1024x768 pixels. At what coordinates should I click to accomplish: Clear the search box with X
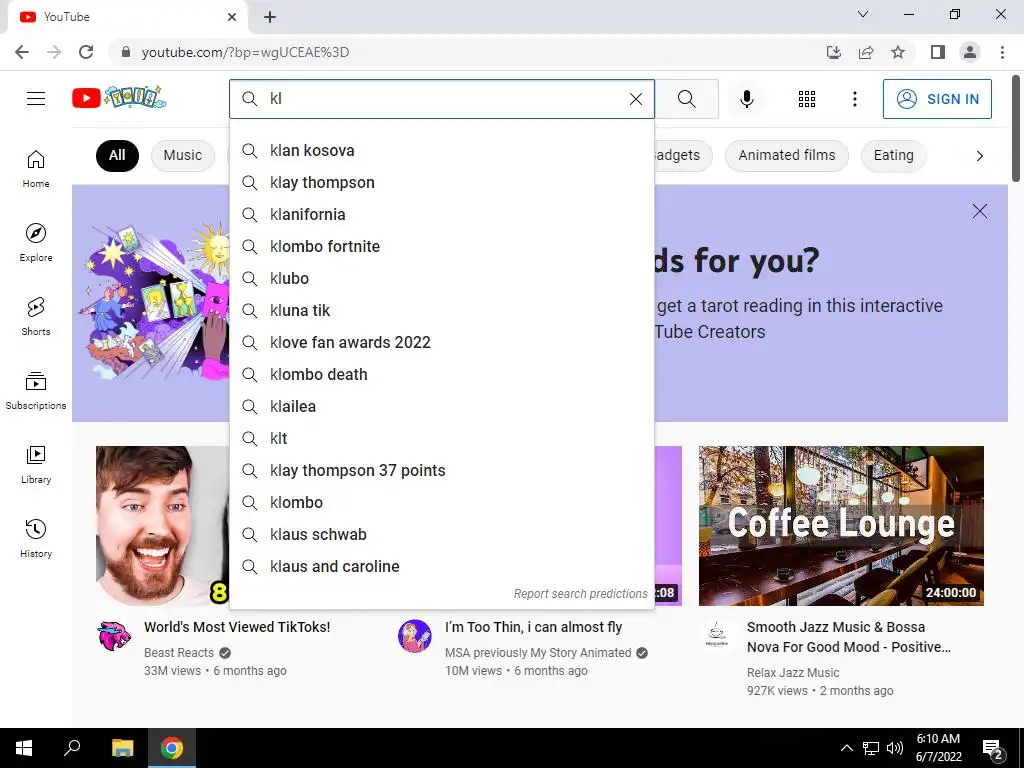point(635,99)
